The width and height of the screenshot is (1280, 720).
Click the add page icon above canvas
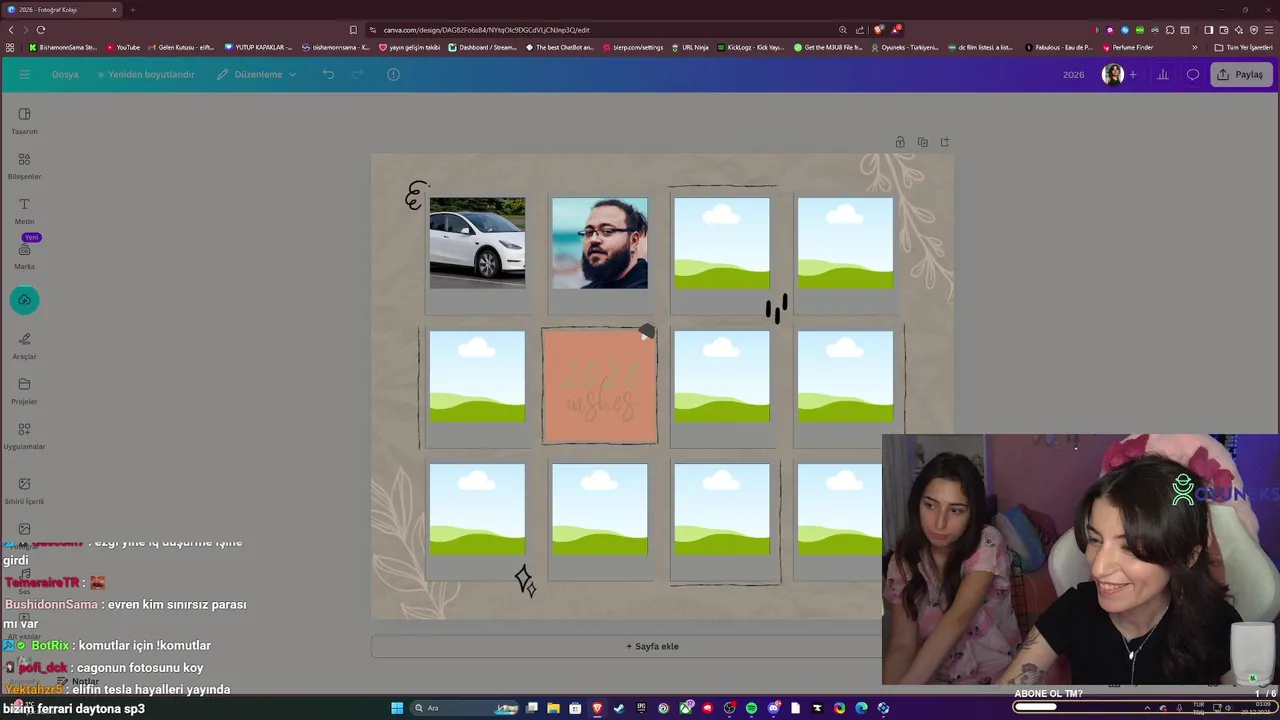945,142
